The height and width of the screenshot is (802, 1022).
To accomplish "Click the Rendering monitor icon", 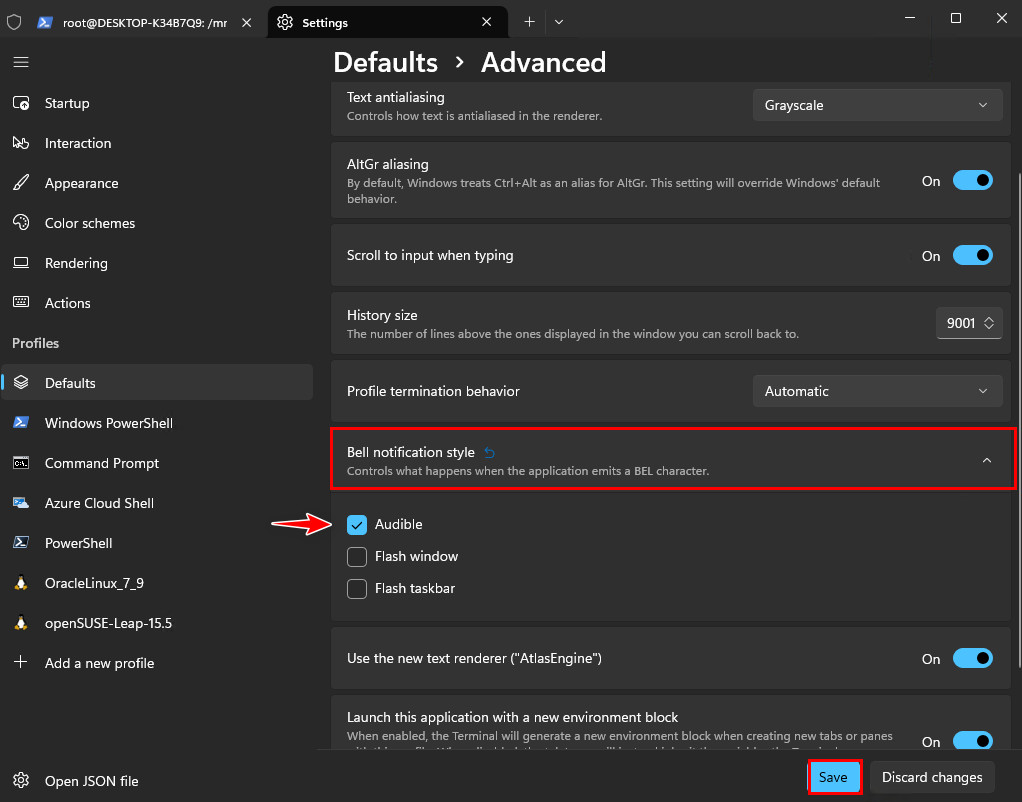I will 21,262.
